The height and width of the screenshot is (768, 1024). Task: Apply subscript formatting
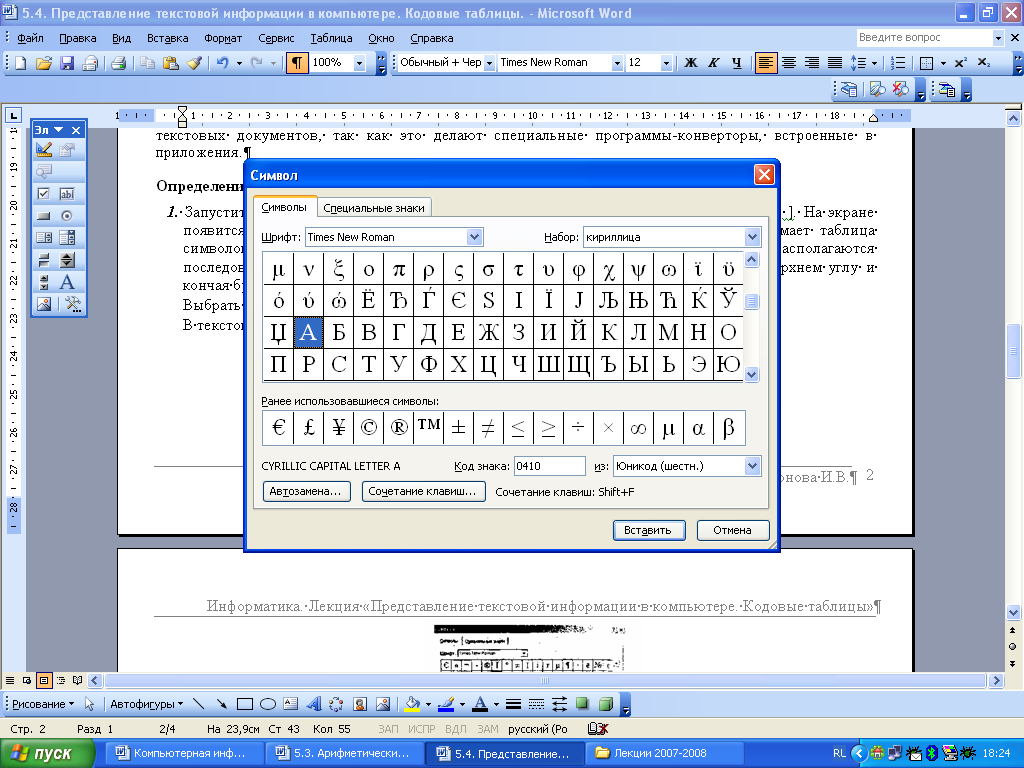984,63
